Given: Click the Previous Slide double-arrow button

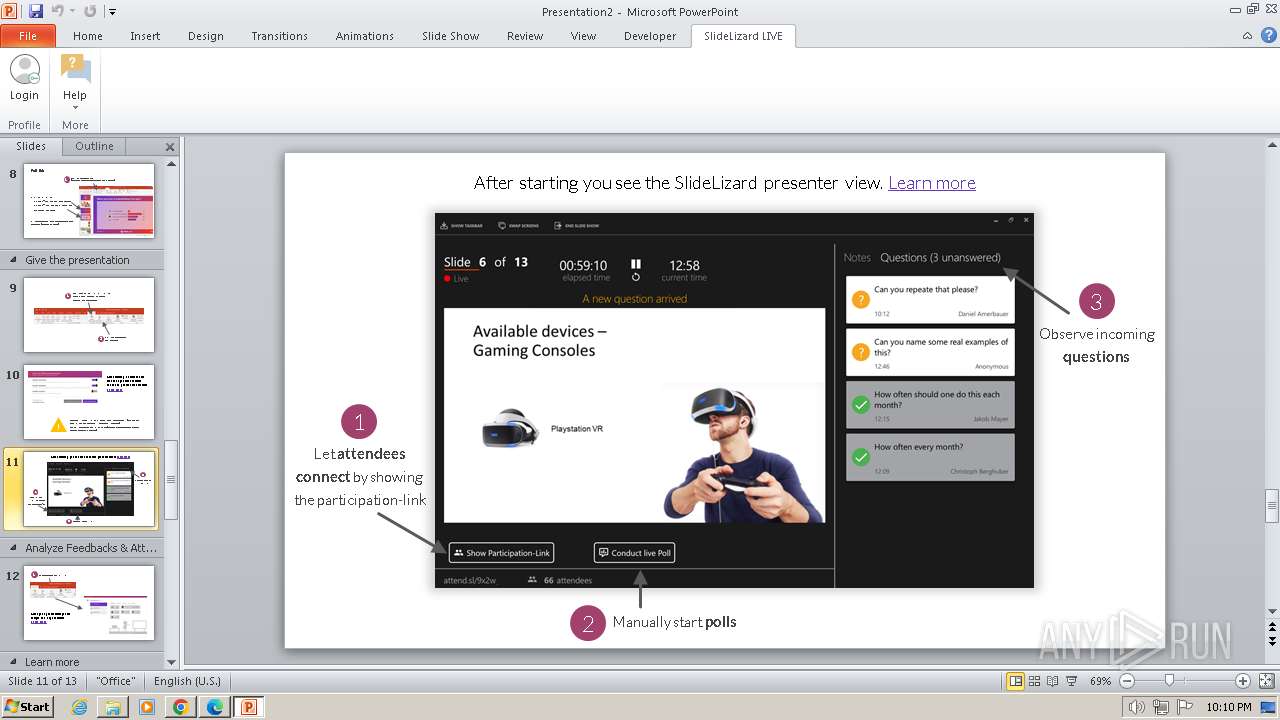Looking at the screenshot, I should (x=1271, y=627).
